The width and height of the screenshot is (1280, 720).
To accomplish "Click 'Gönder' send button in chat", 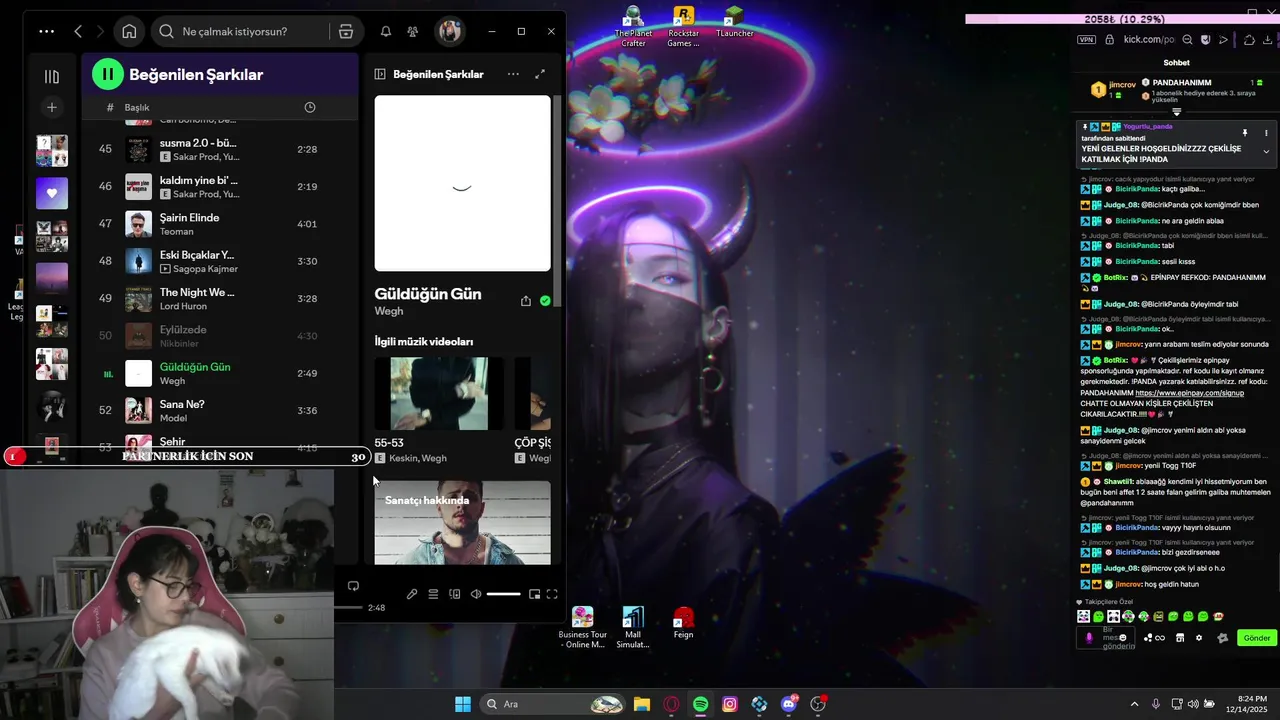I will click(x=1257, y=638).
